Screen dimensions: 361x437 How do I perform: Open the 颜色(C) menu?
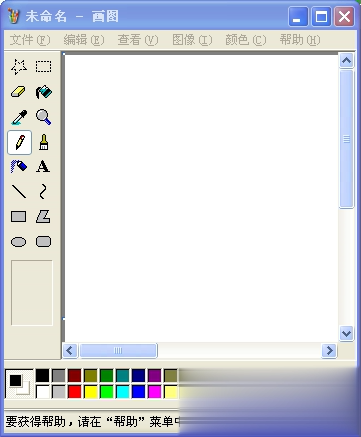[246, 40]
